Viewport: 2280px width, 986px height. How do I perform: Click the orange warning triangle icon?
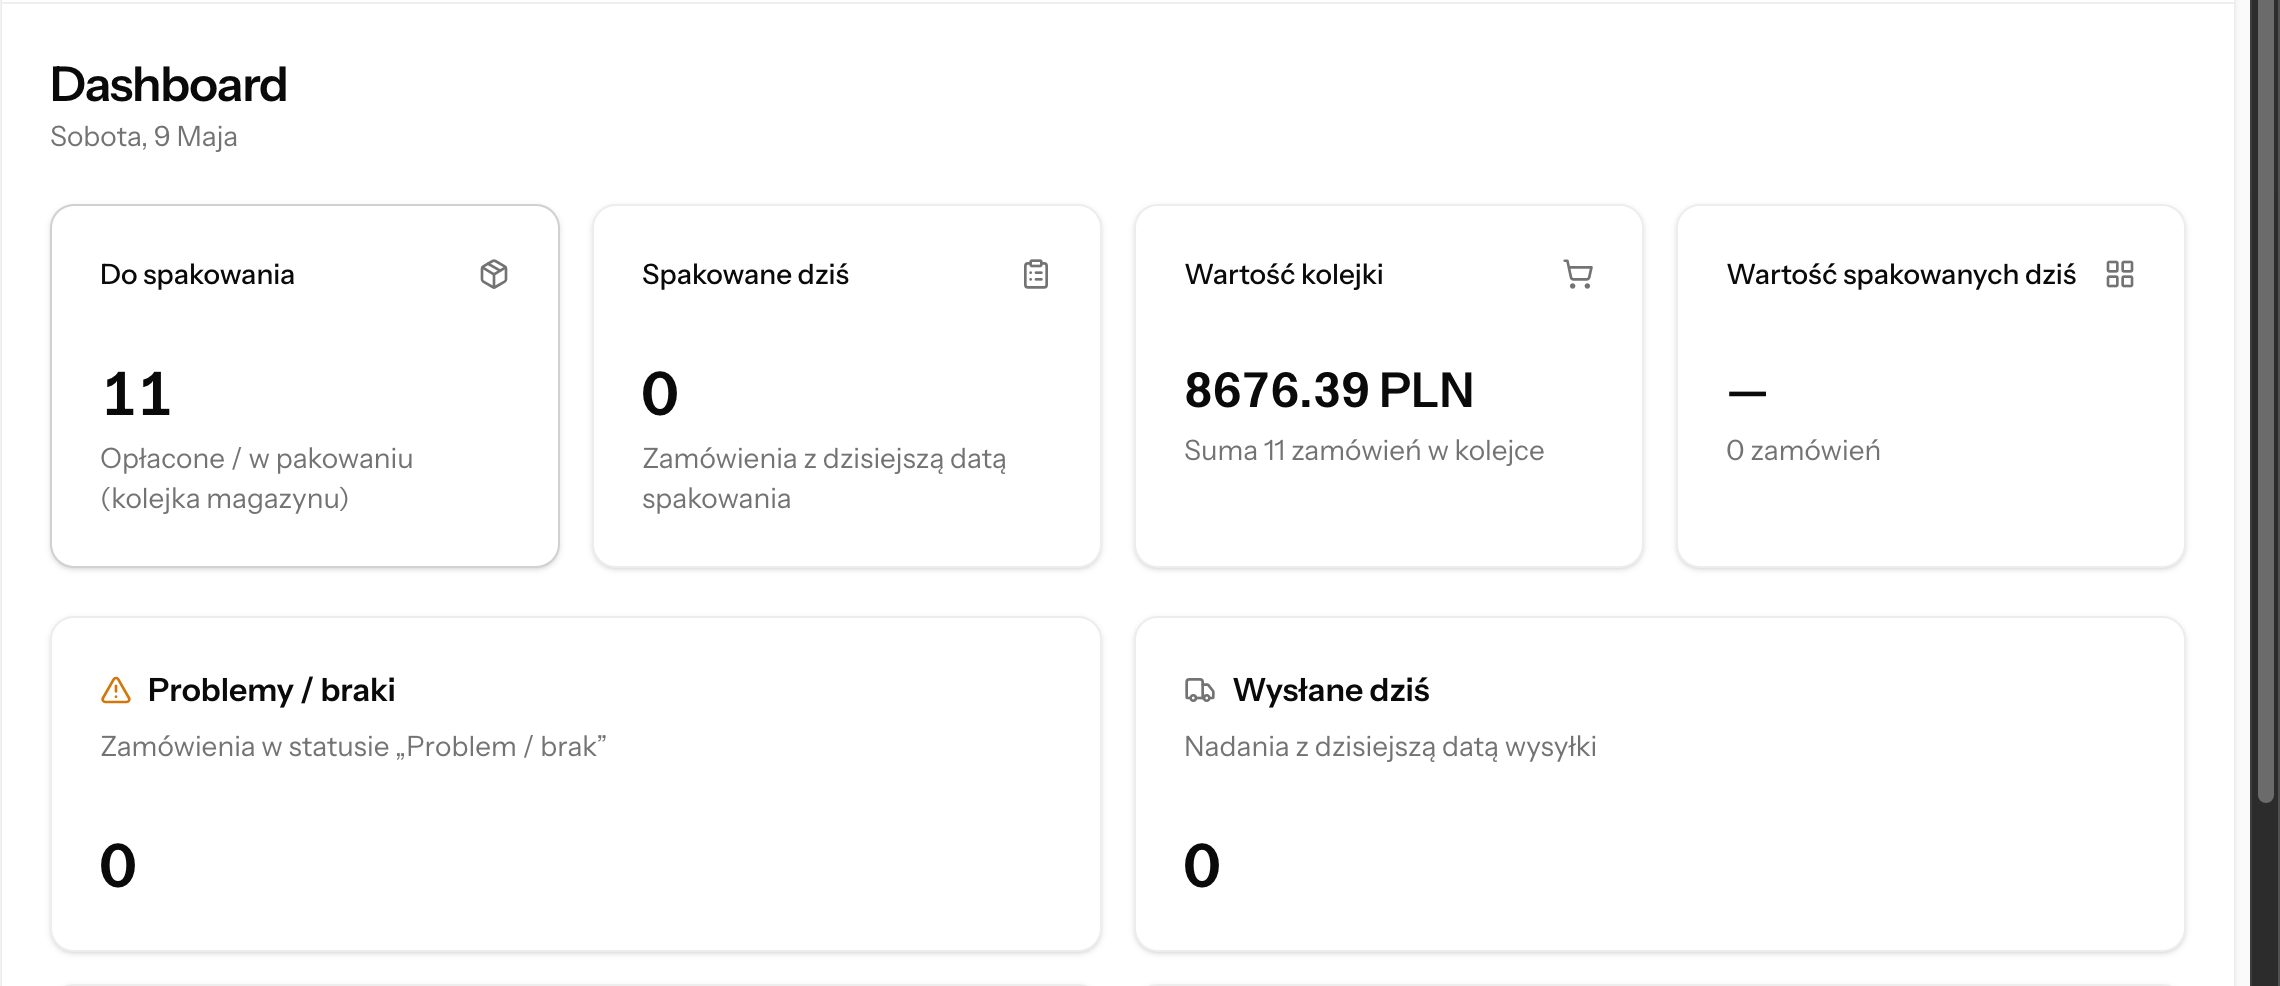pos(116,690)
